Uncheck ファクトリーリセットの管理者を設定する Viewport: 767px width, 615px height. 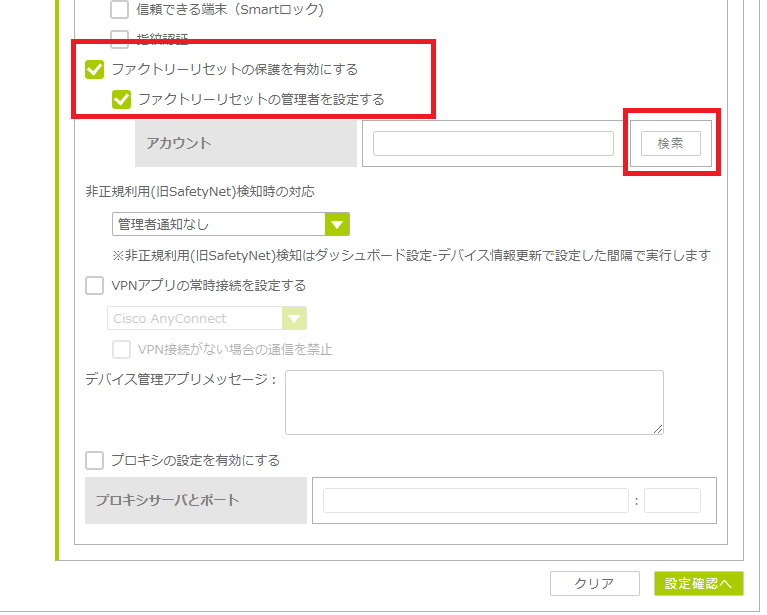tap(121, 99)
